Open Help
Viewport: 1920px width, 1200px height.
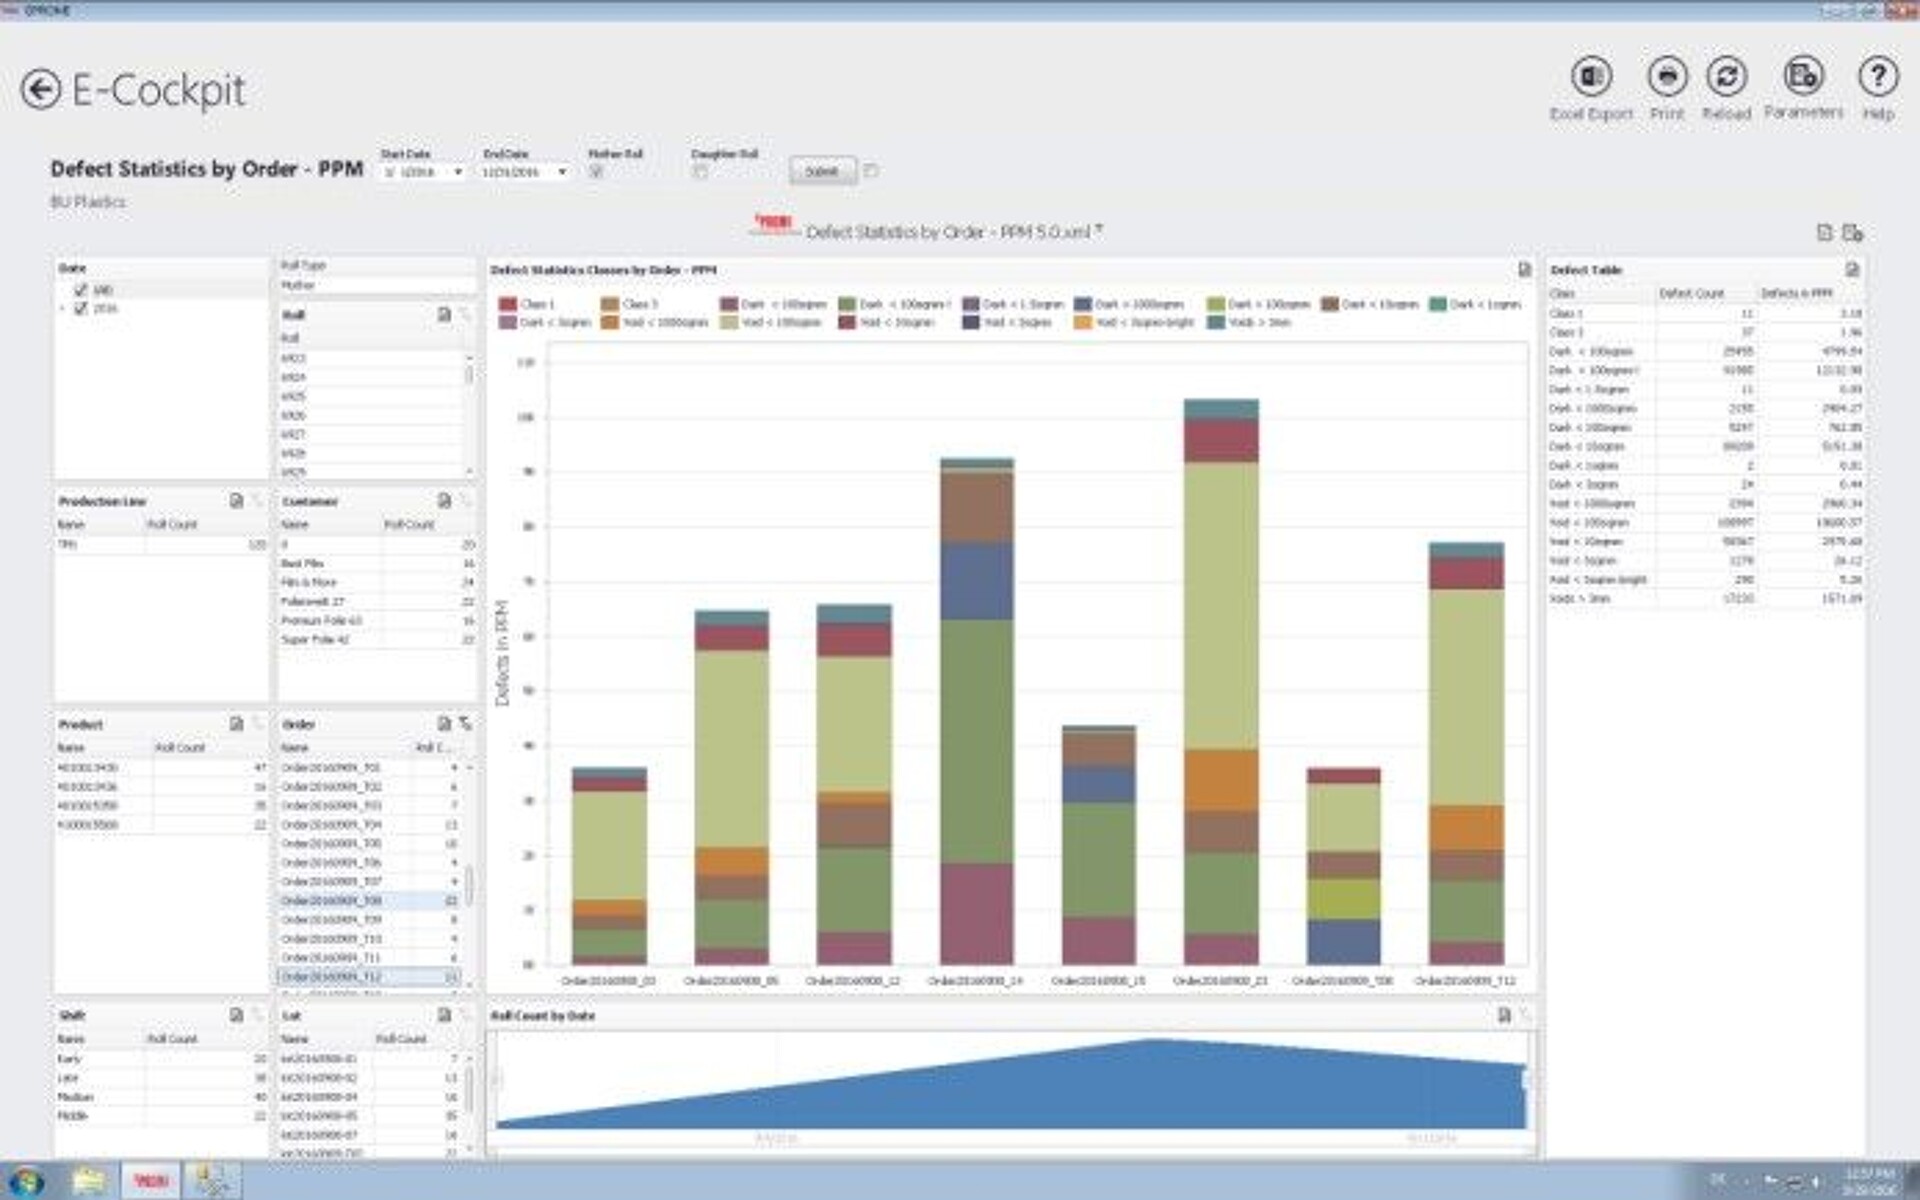tap(1877, 76)
